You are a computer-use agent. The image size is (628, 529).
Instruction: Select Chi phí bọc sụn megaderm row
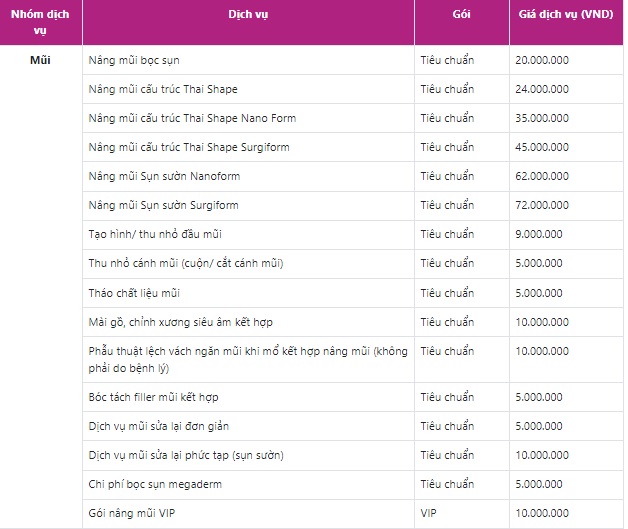click(x=352, y=485)
